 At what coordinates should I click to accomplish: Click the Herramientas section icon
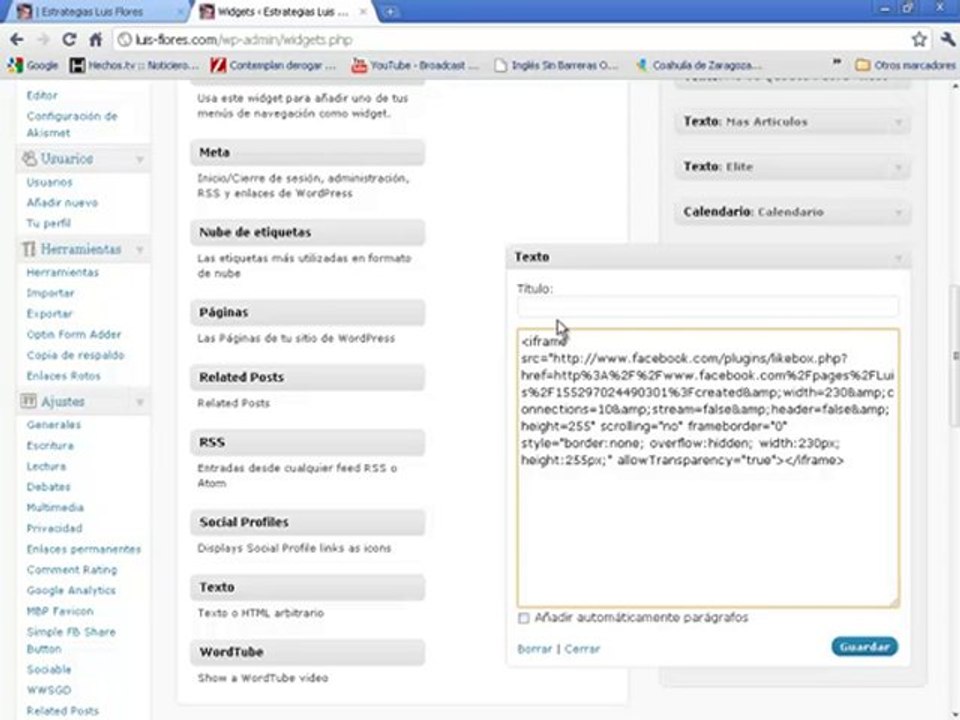point(29,249)
